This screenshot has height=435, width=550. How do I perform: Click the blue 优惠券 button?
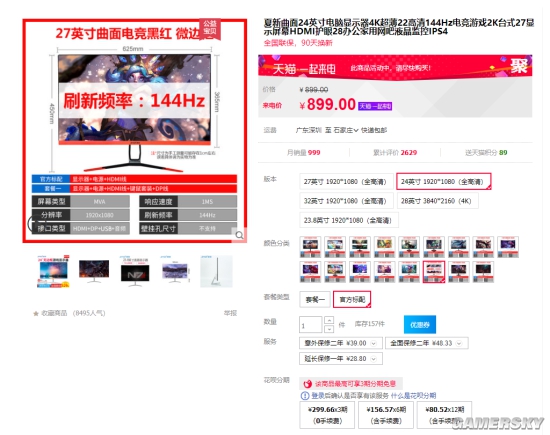420,324
